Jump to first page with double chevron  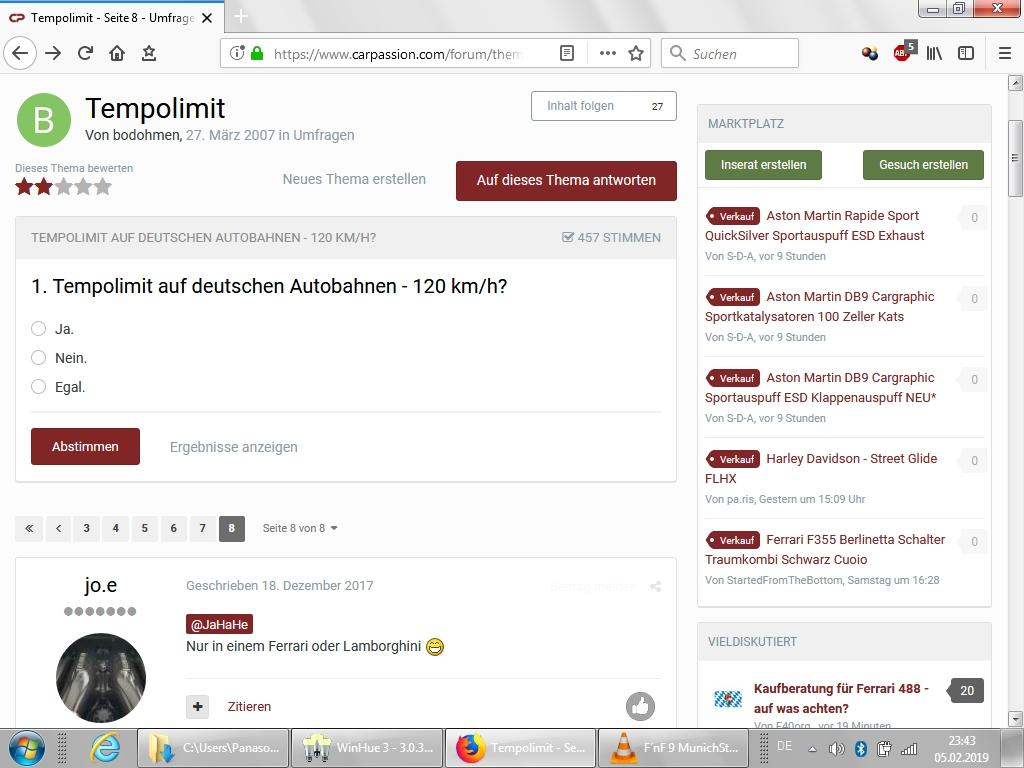29,528
